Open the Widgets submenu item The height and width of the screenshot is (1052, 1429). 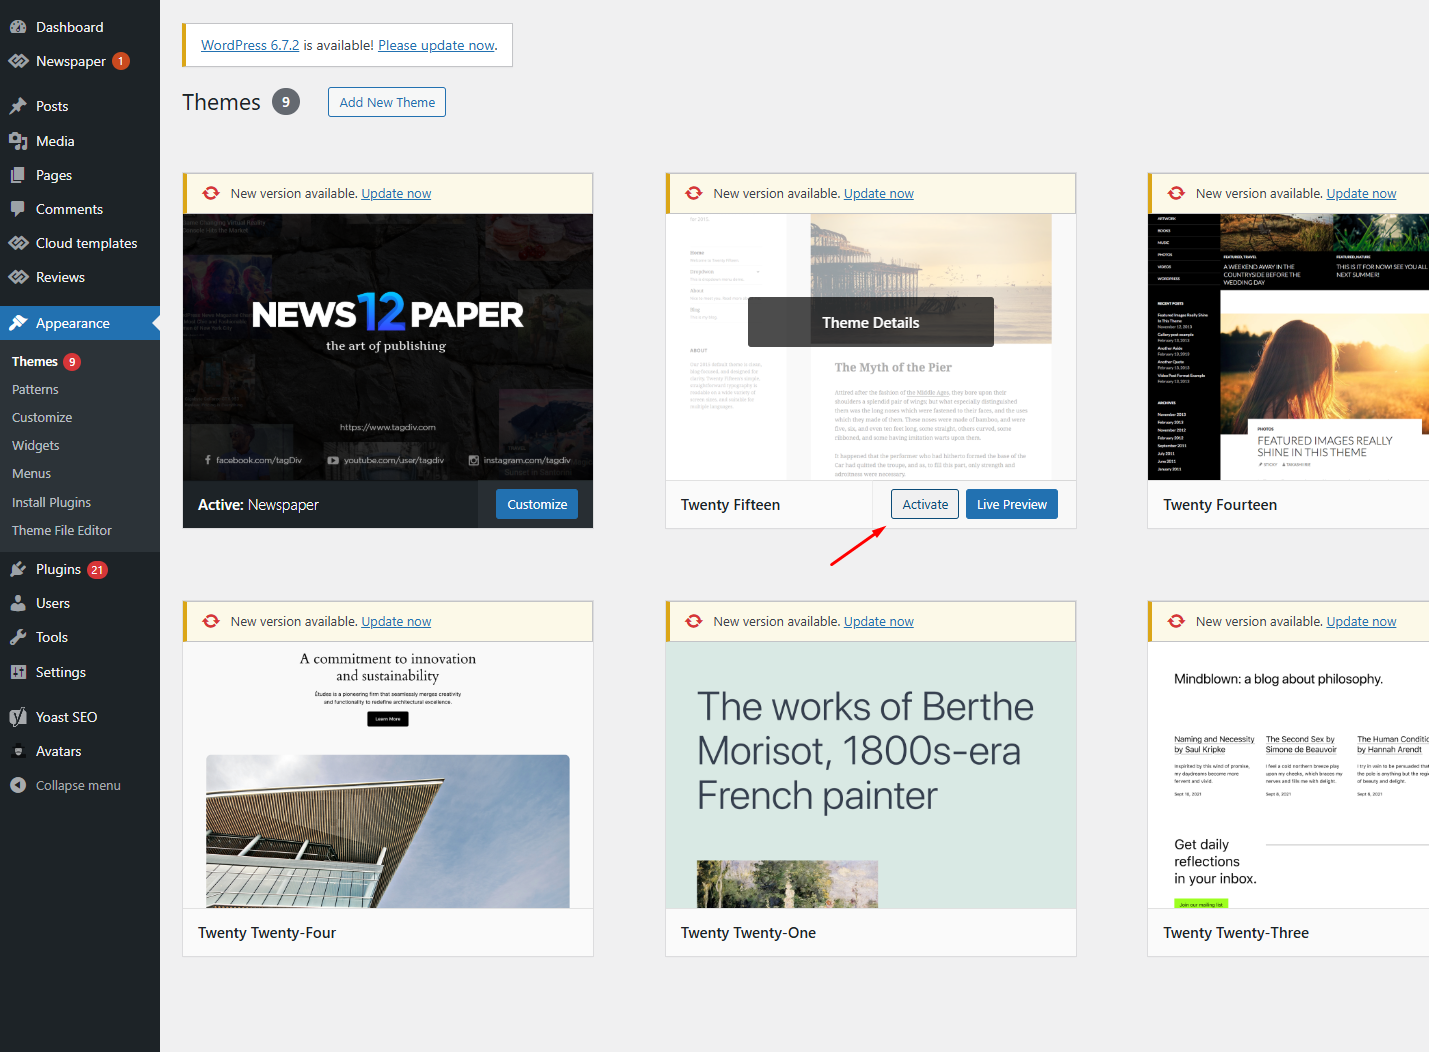(x=36, y=445)
